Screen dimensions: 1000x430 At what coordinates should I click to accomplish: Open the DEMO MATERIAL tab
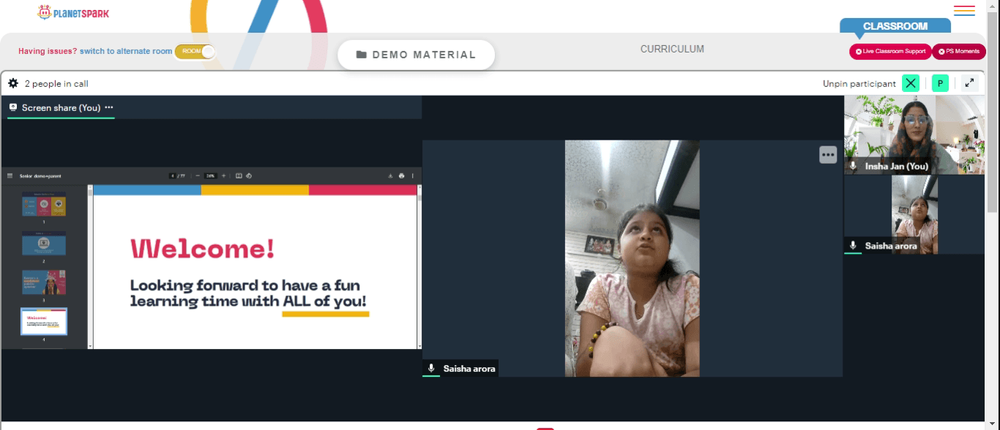click(x=416, y=55)
